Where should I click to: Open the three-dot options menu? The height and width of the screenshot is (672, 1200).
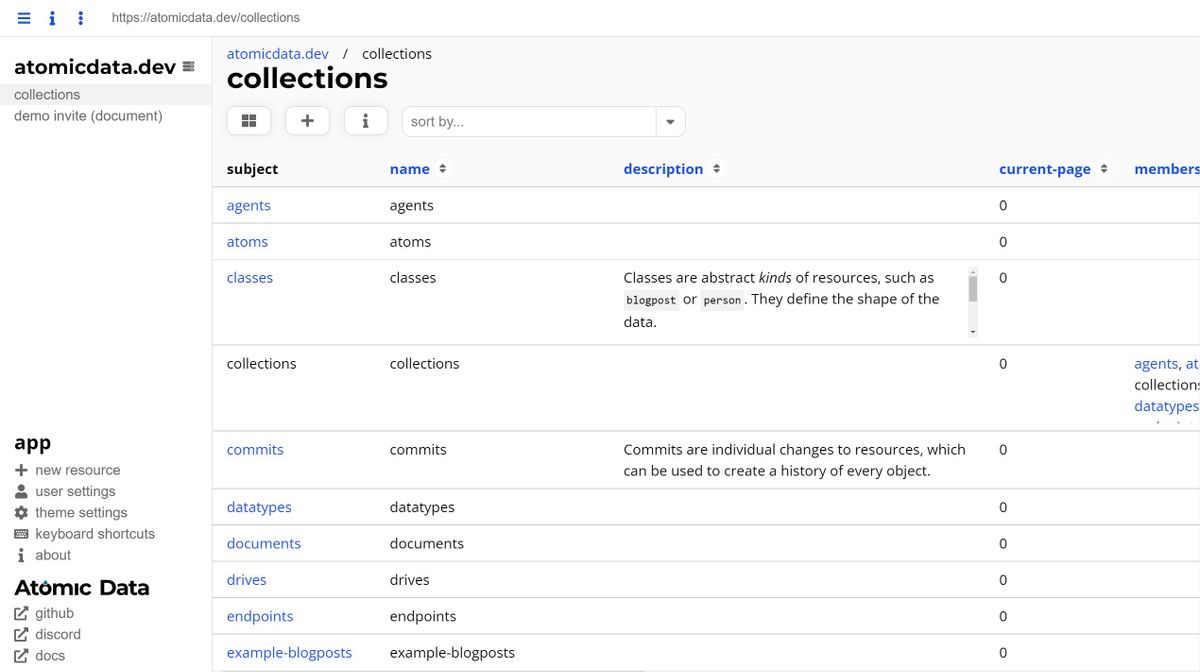coord(82,17)
